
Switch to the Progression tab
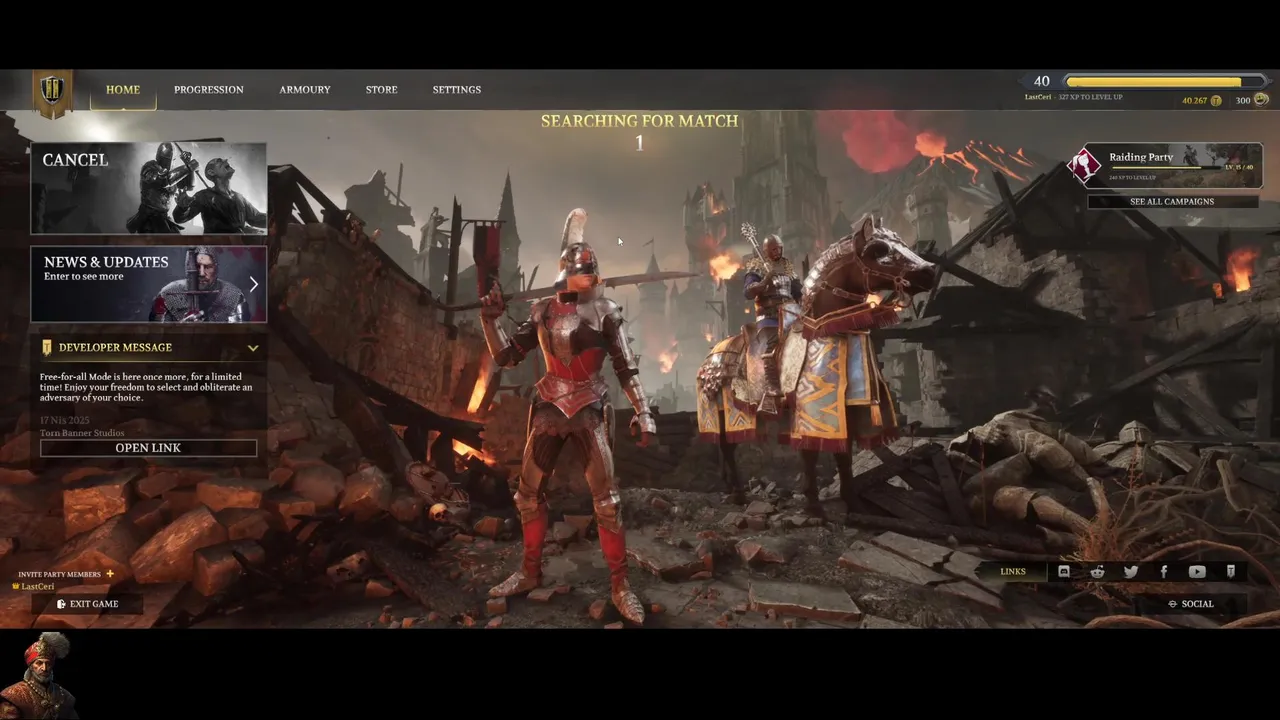coord(209,90)
